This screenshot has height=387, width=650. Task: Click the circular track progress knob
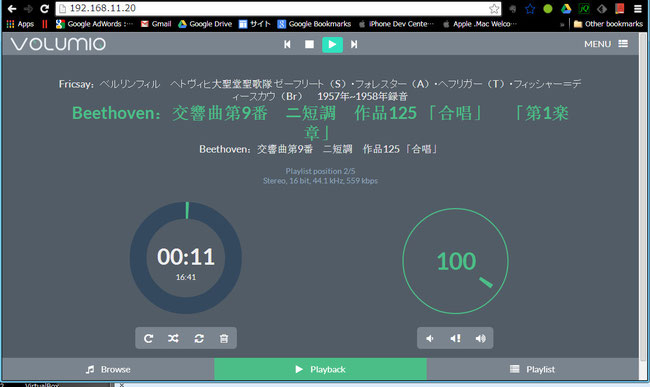pos(186,258)
